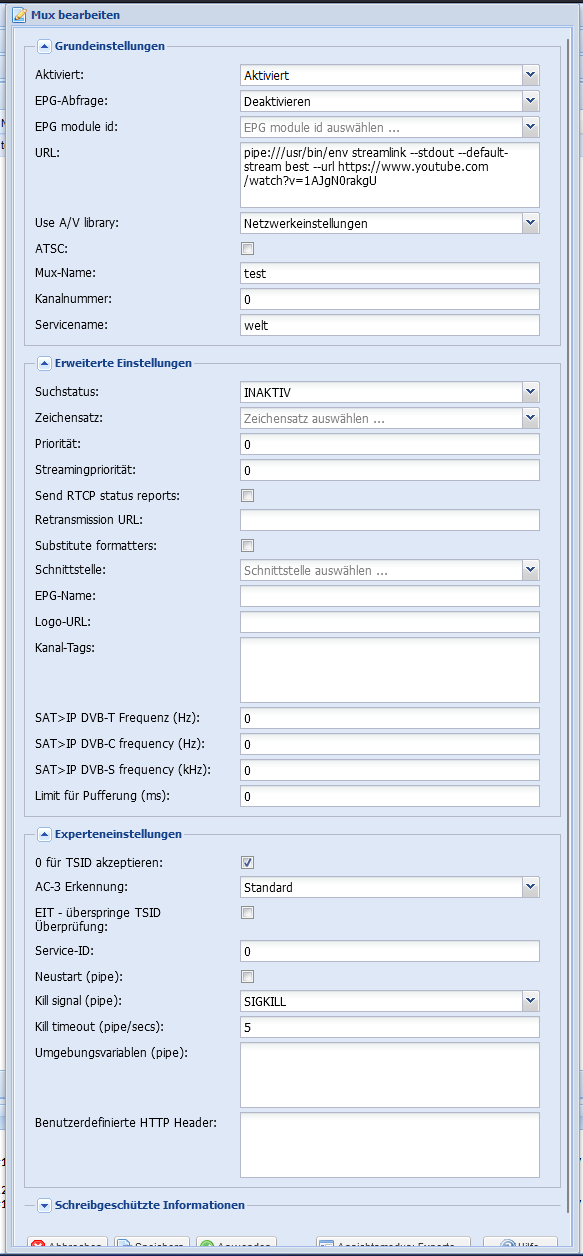Viewport: 583px width, 1256px height.
Task: Collapse the Grundeinstellungen section arrow
Action: [x=45, y=45]
